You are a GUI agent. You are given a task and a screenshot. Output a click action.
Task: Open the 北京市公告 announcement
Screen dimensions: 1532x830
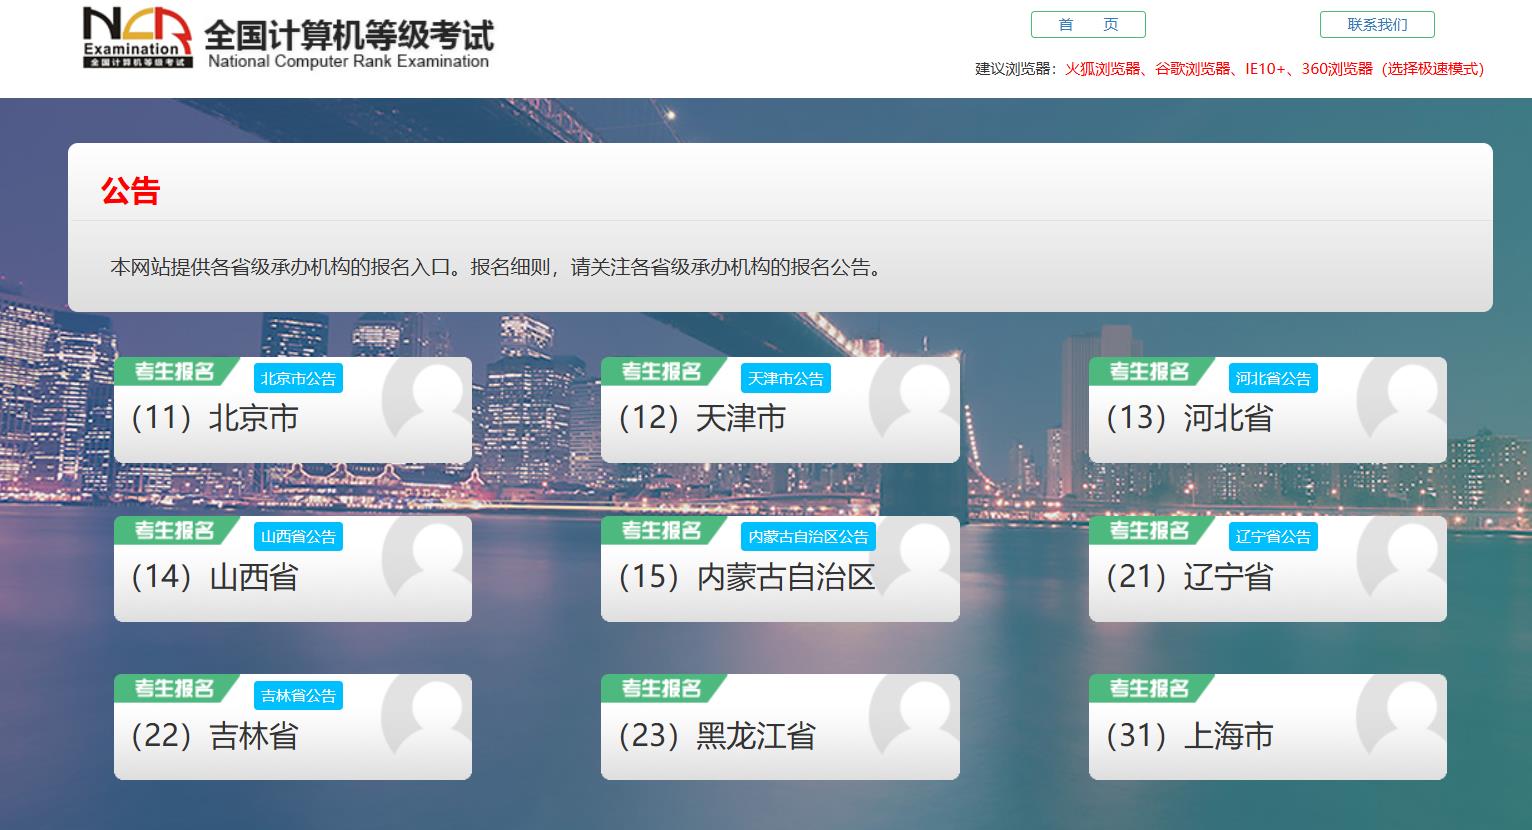(299, 377)
